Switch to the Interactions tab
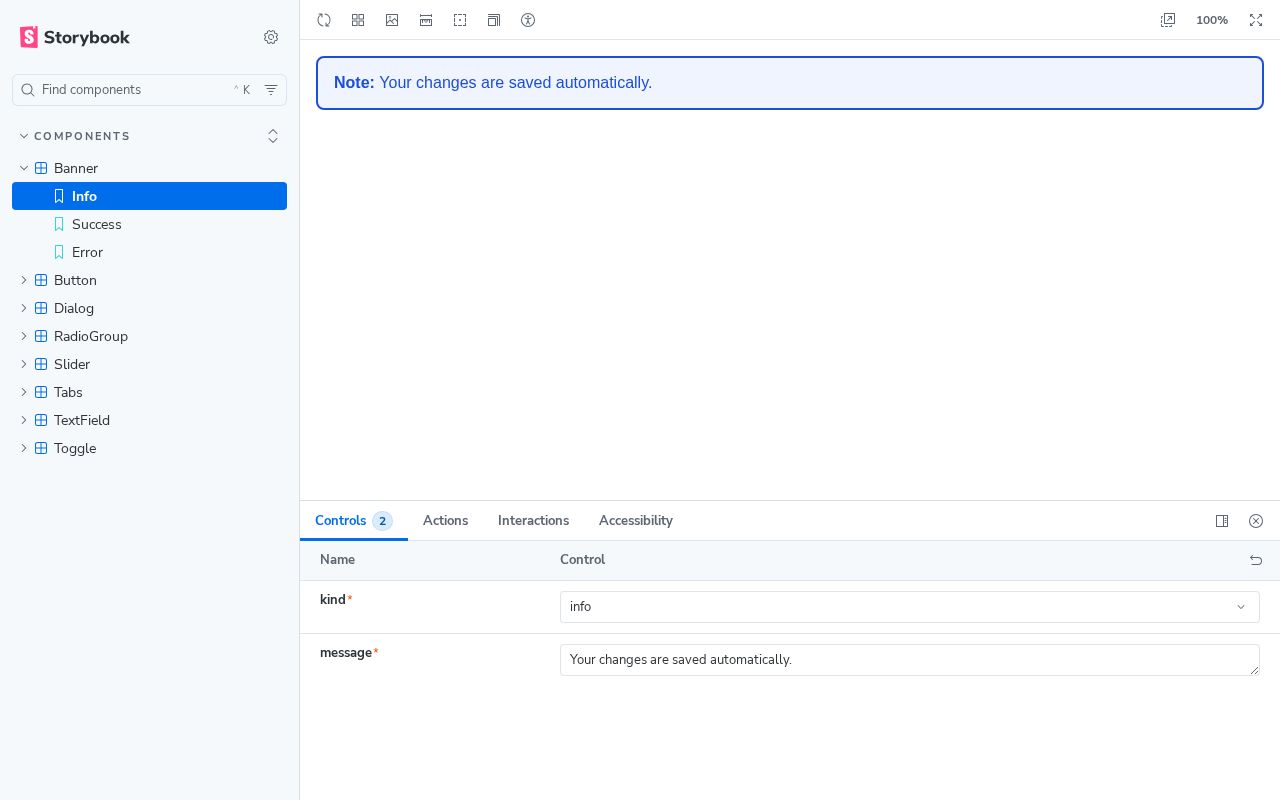This screenshot has width=1280, height=800. [533, 521]
